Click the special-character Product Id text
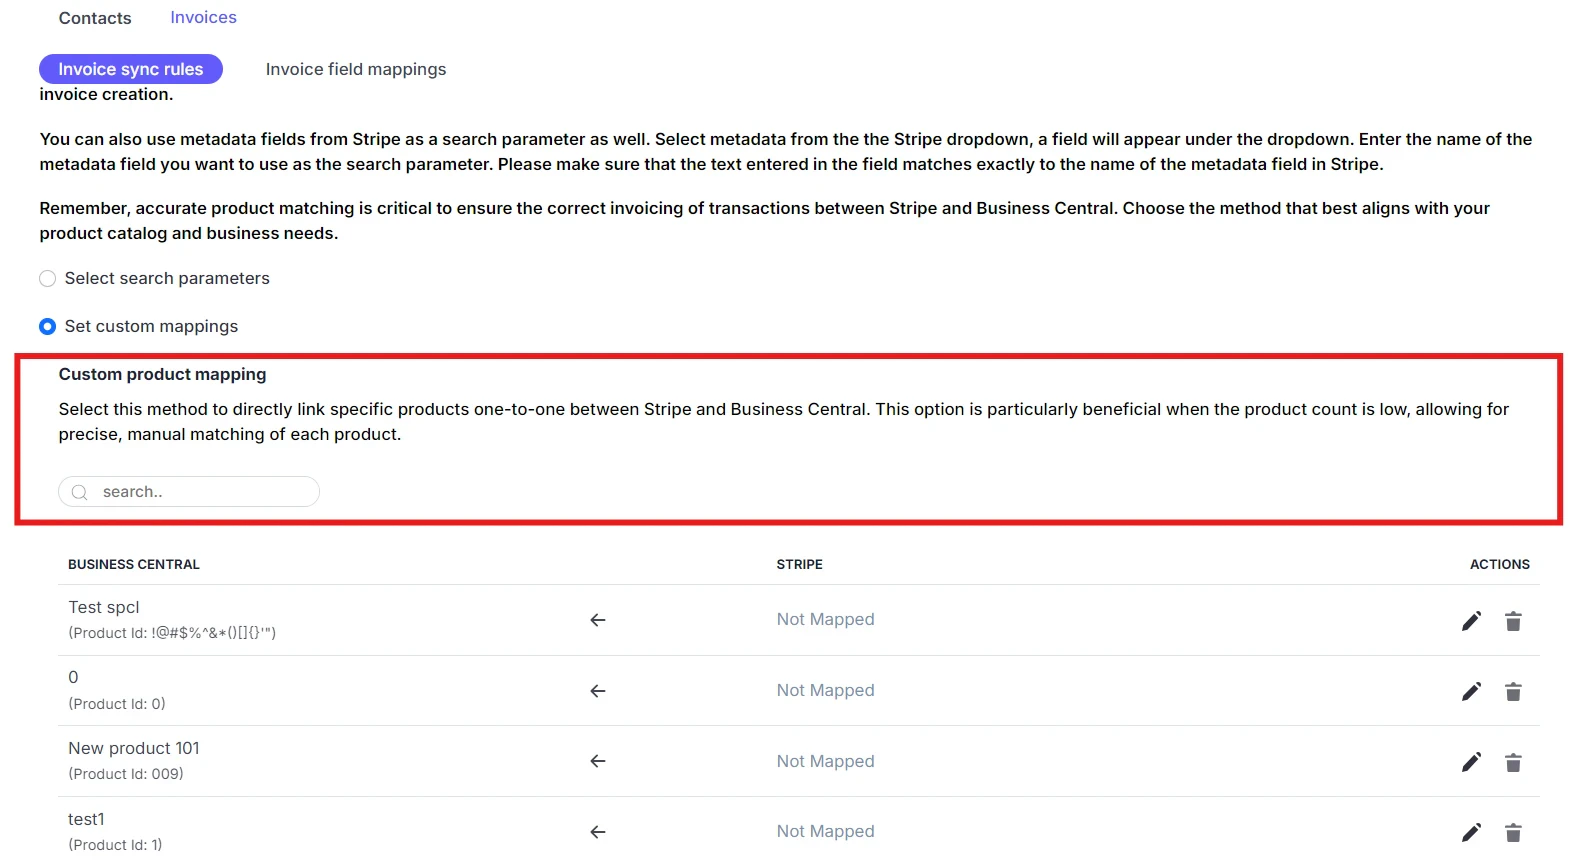The image size is (1581, 867). pyautogui.click(x=172, y=633)
